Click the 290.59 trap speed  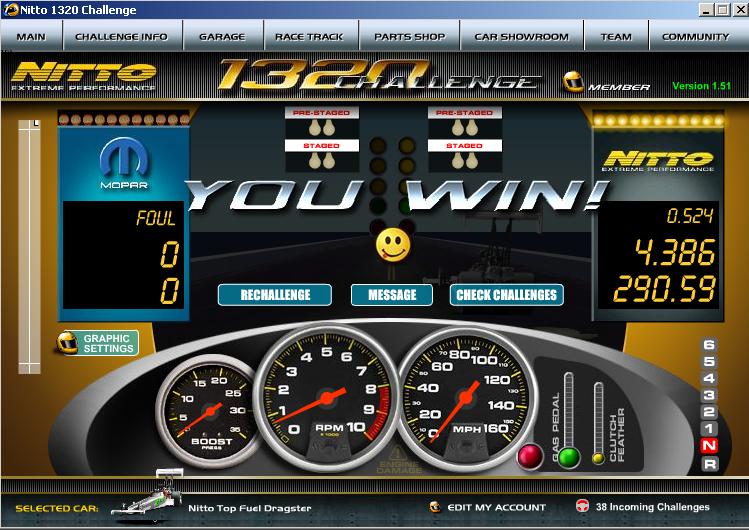coord(664,288)
